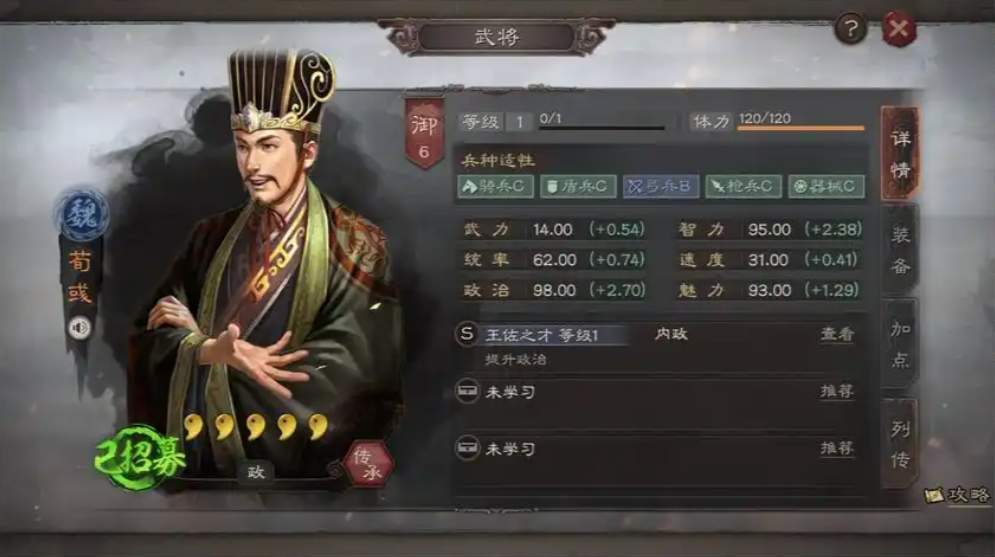995x557 pixels.
Task: Click the orange 体力 stamina bar
Action: tap(801, 128)
